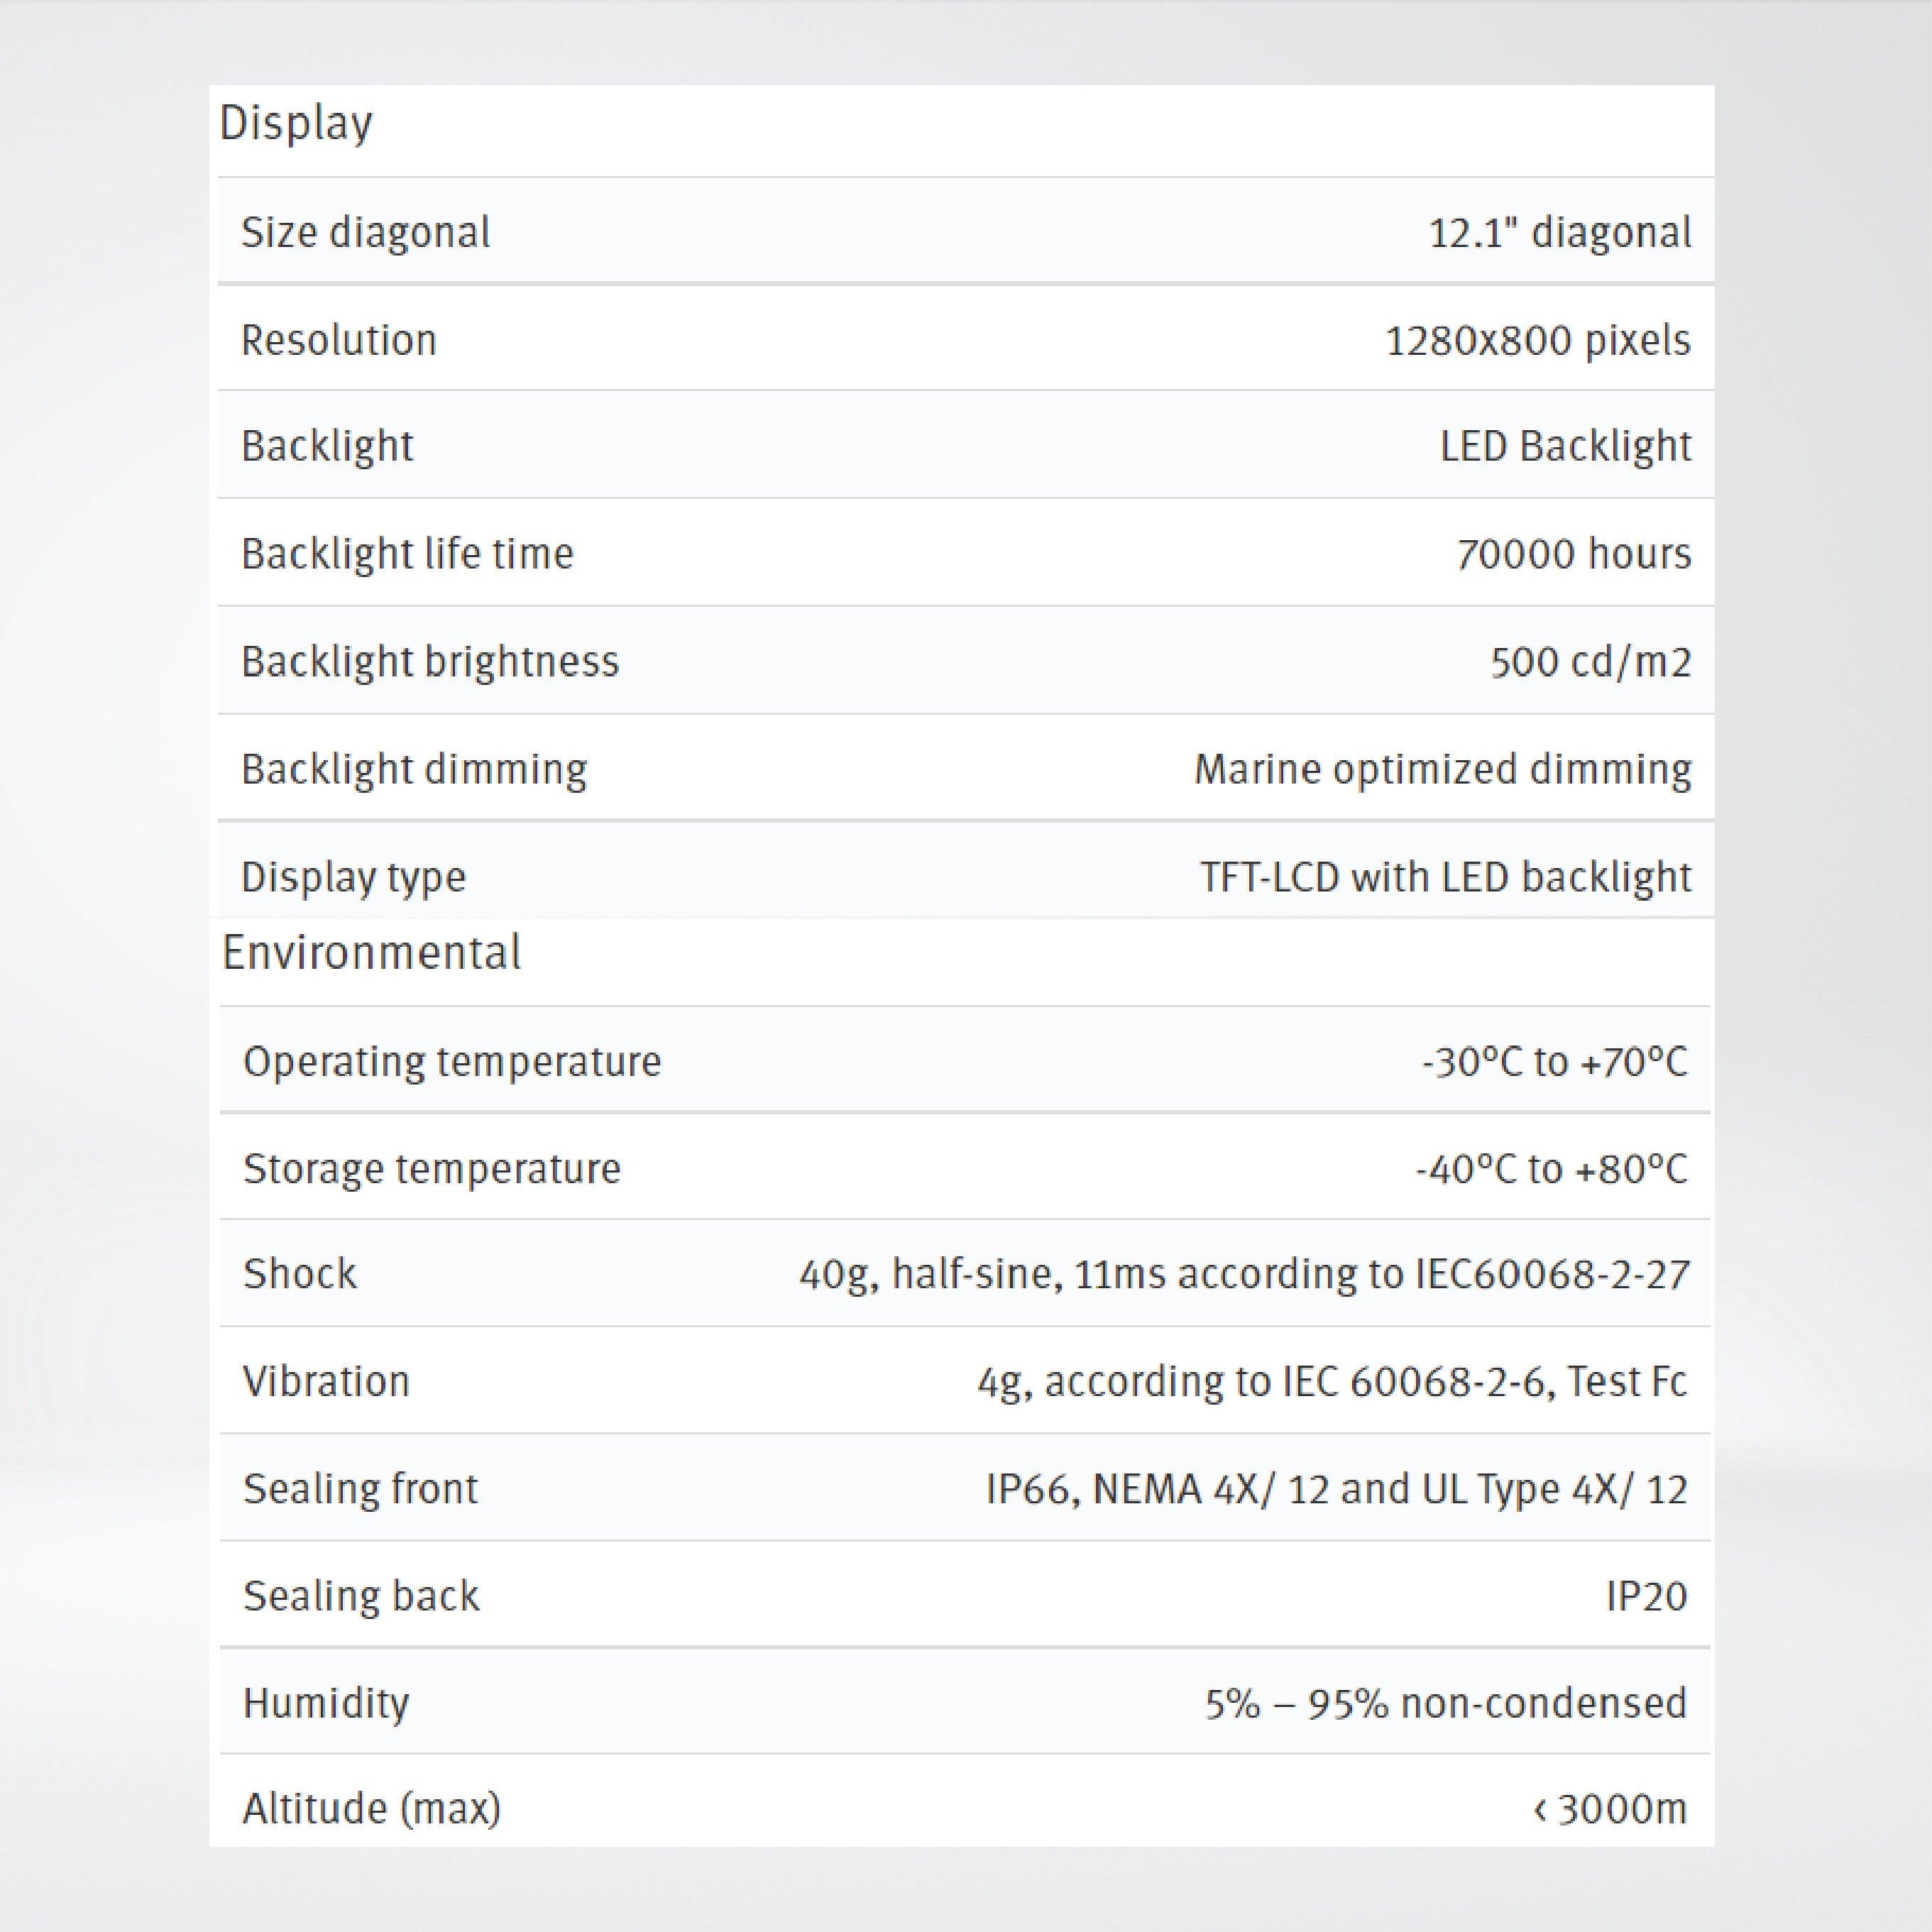
Task: Click the Display section heading
Action: pyautogui.click(x=296, y=124)
